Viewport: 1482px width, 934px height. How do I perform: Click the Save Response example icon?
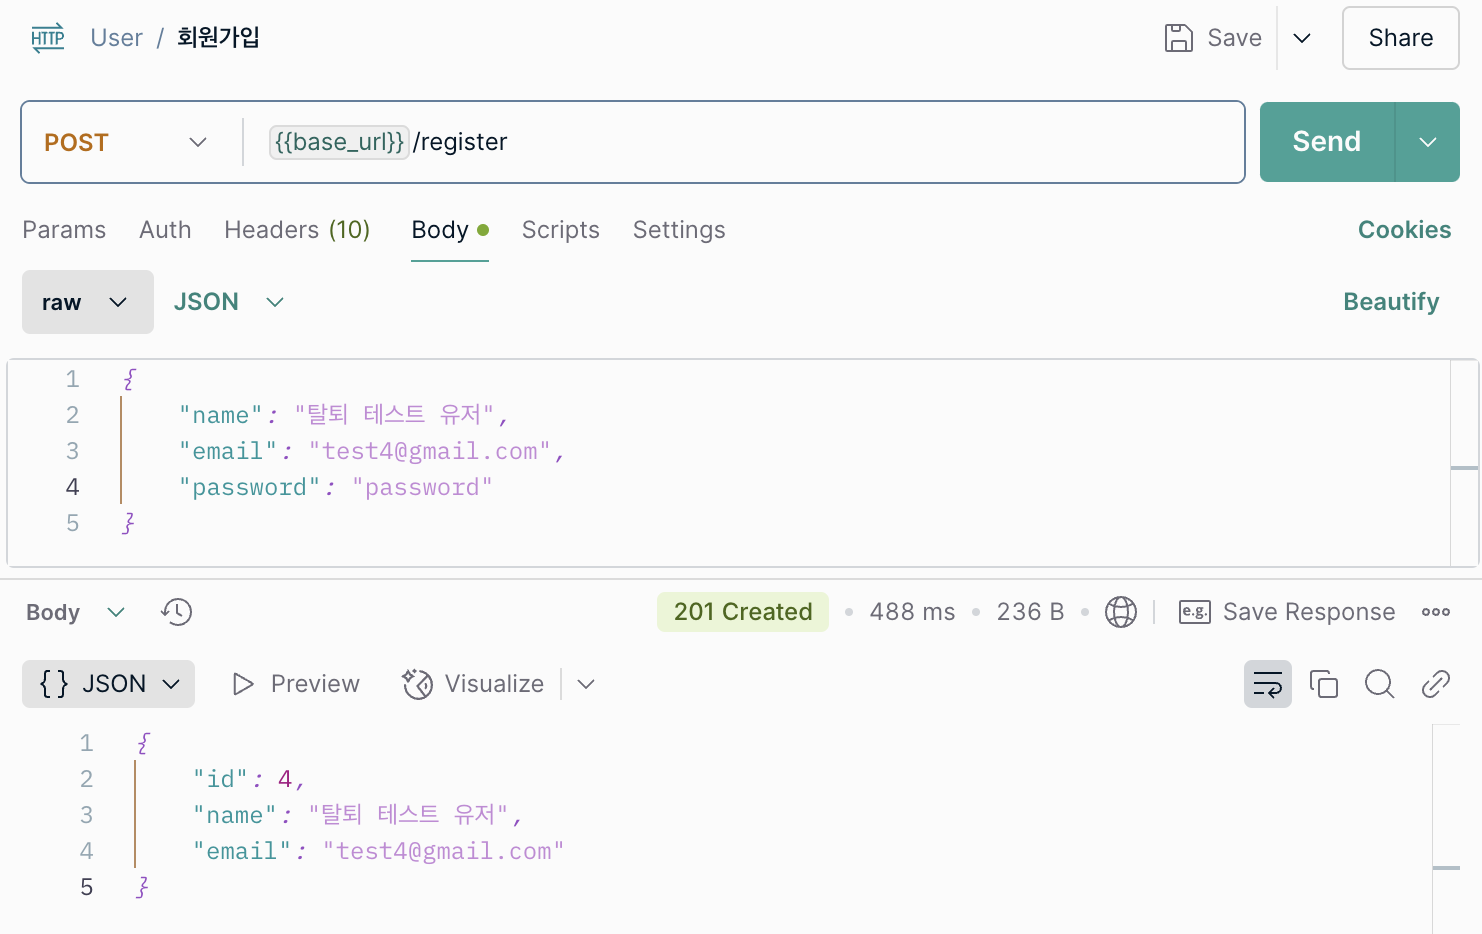(1195, 612)
